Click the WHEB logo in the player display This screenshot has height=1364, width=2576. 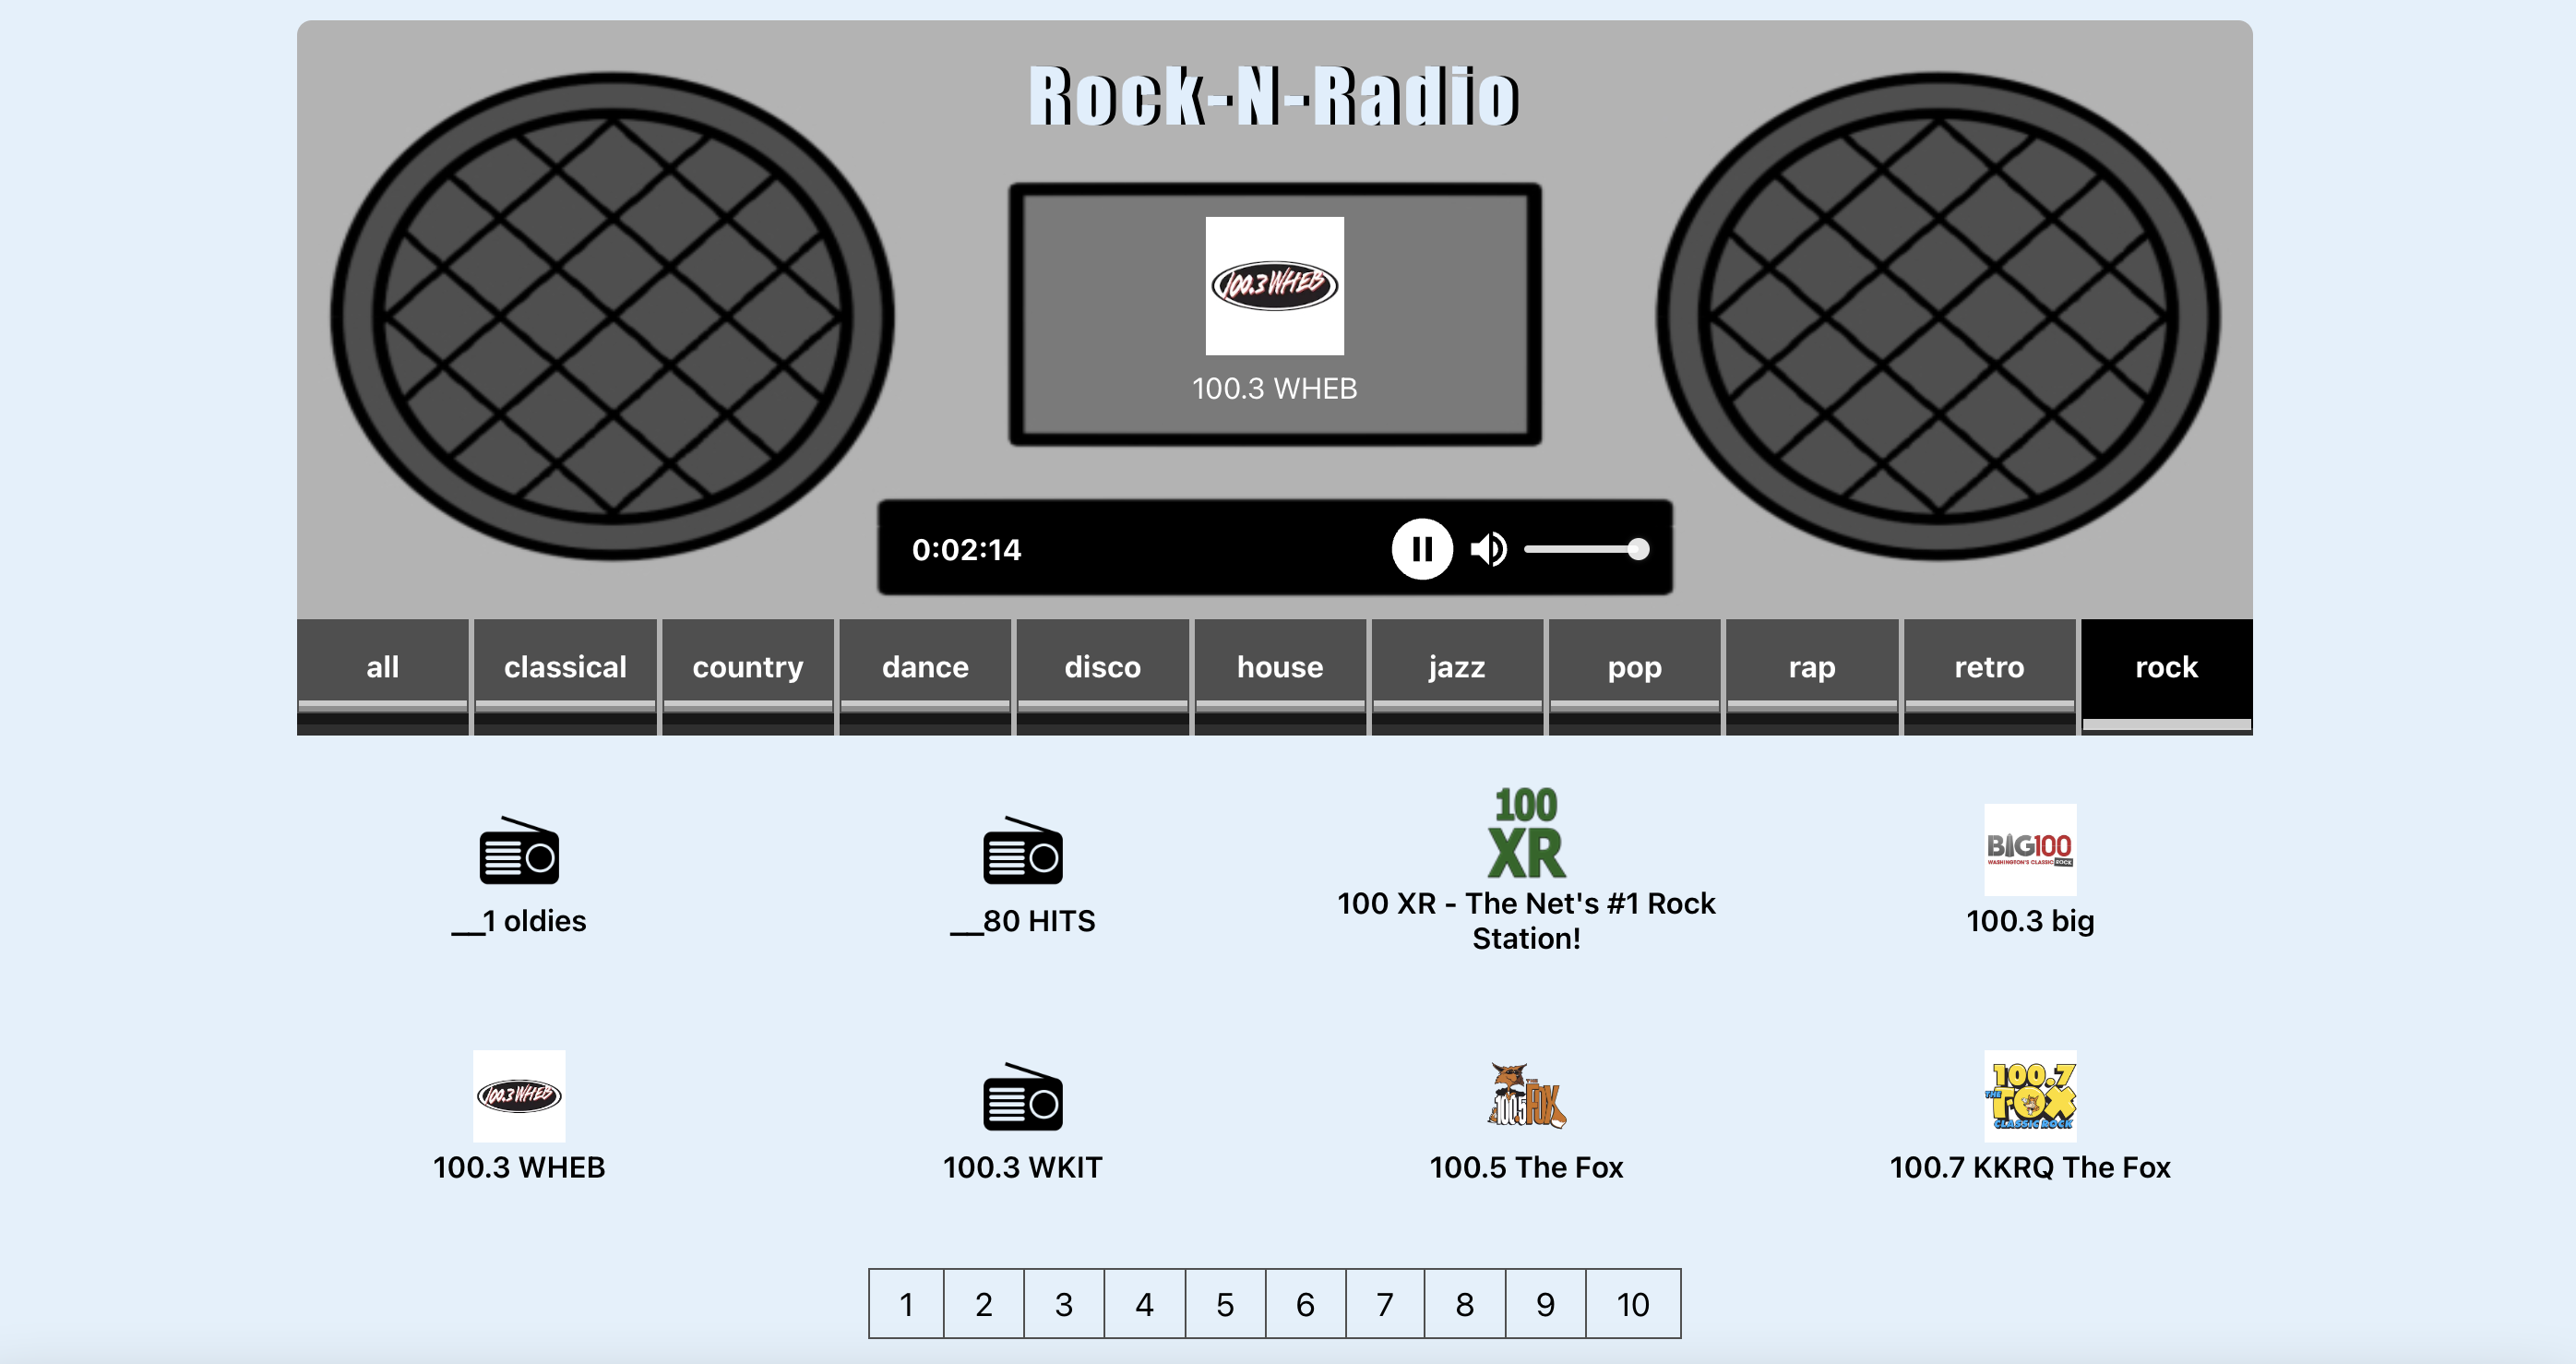tap(1274, 287)
